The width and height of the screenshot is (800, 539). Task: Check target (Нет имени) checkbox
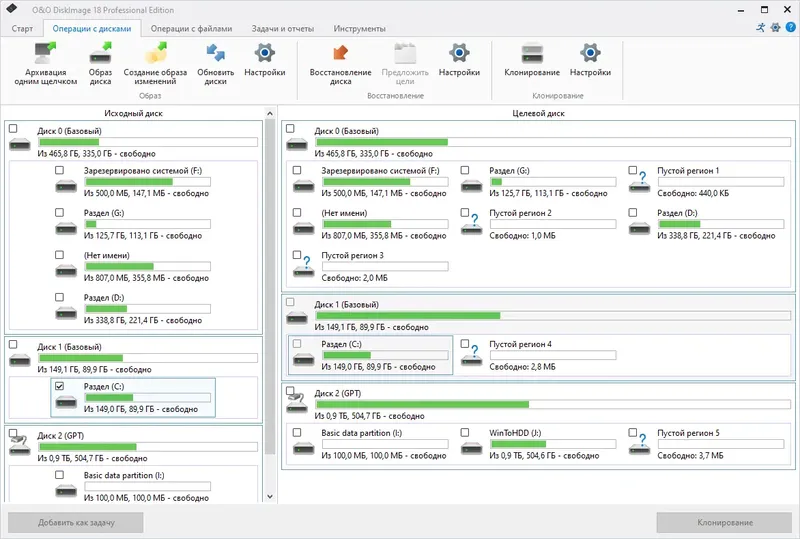pos(297,212)
